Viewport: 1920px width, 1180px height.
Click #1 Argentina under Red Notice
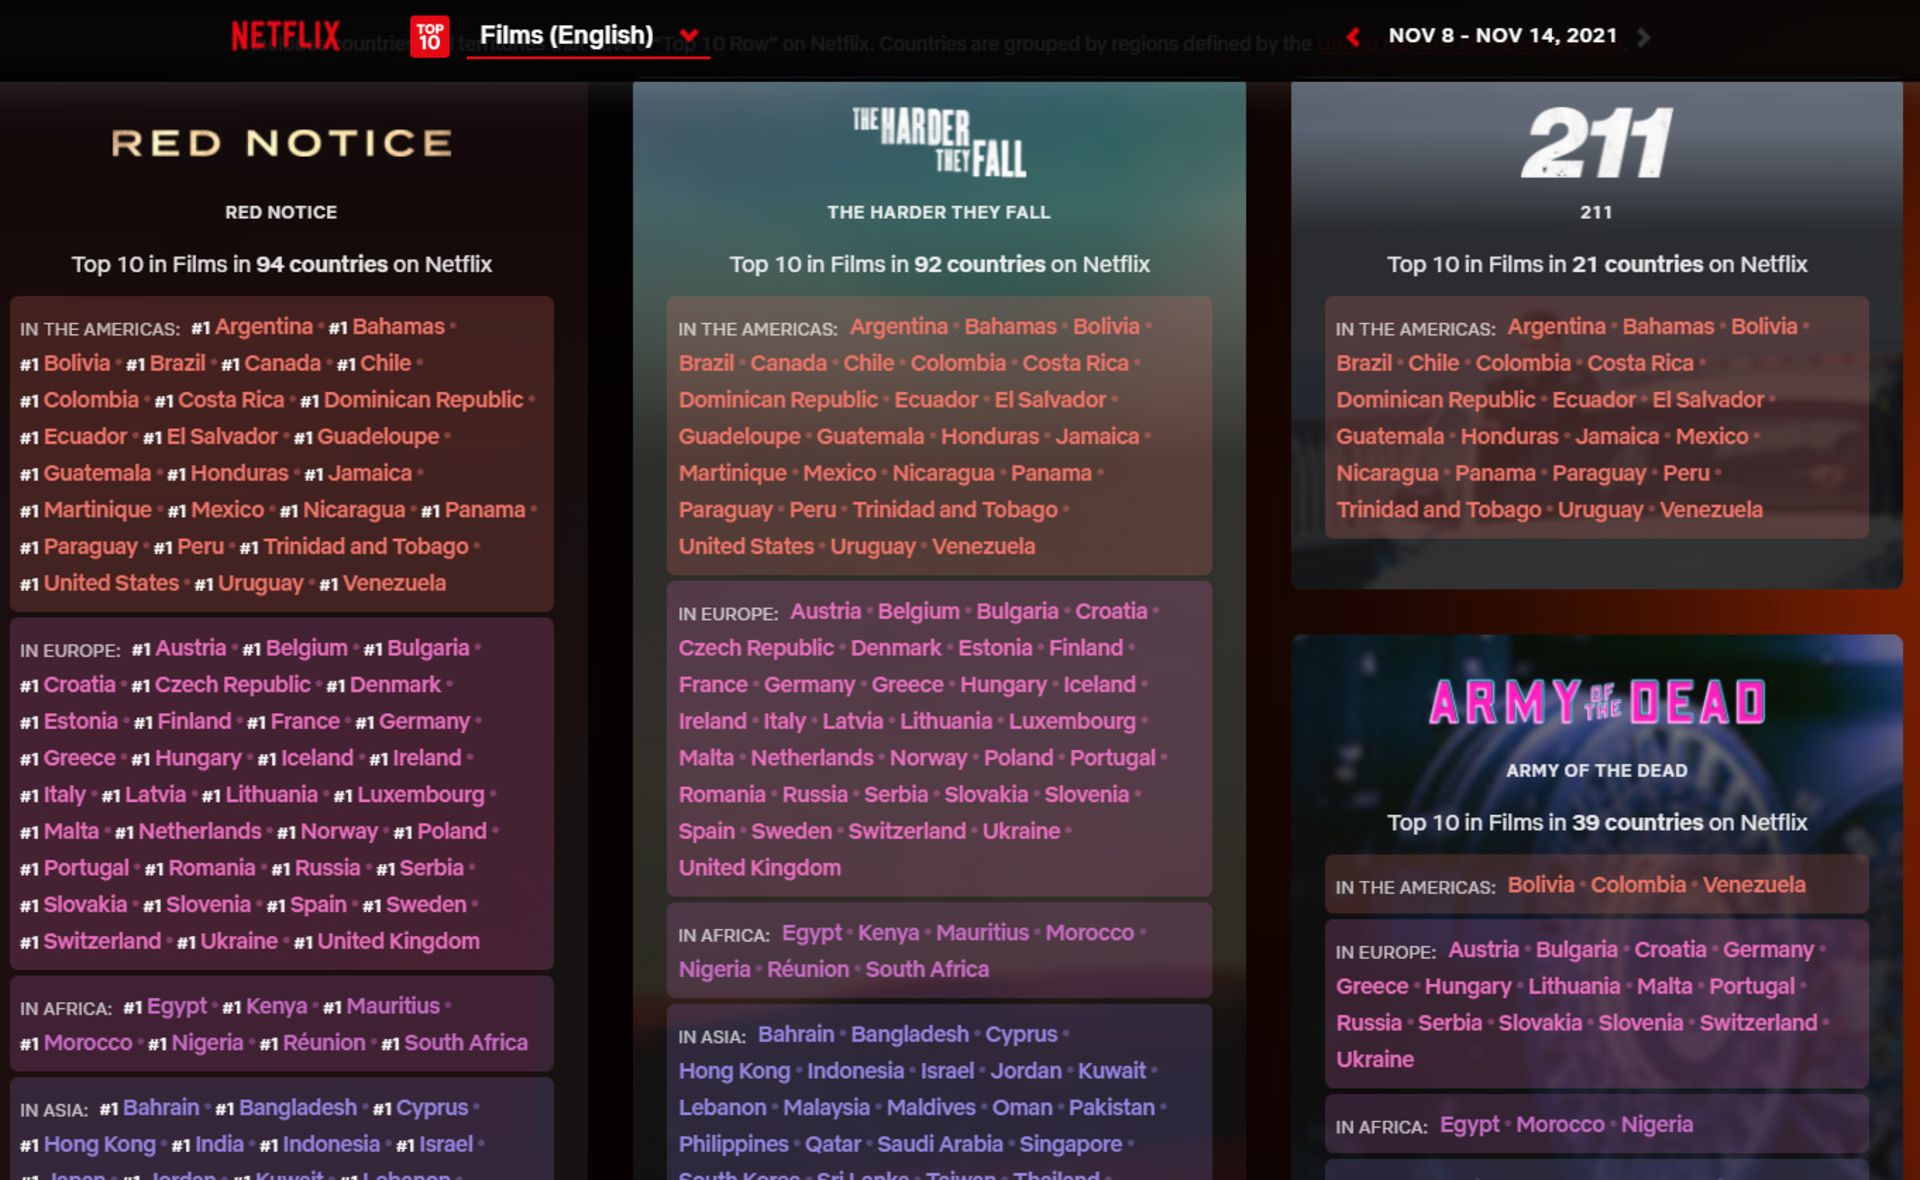click(252, 327)
